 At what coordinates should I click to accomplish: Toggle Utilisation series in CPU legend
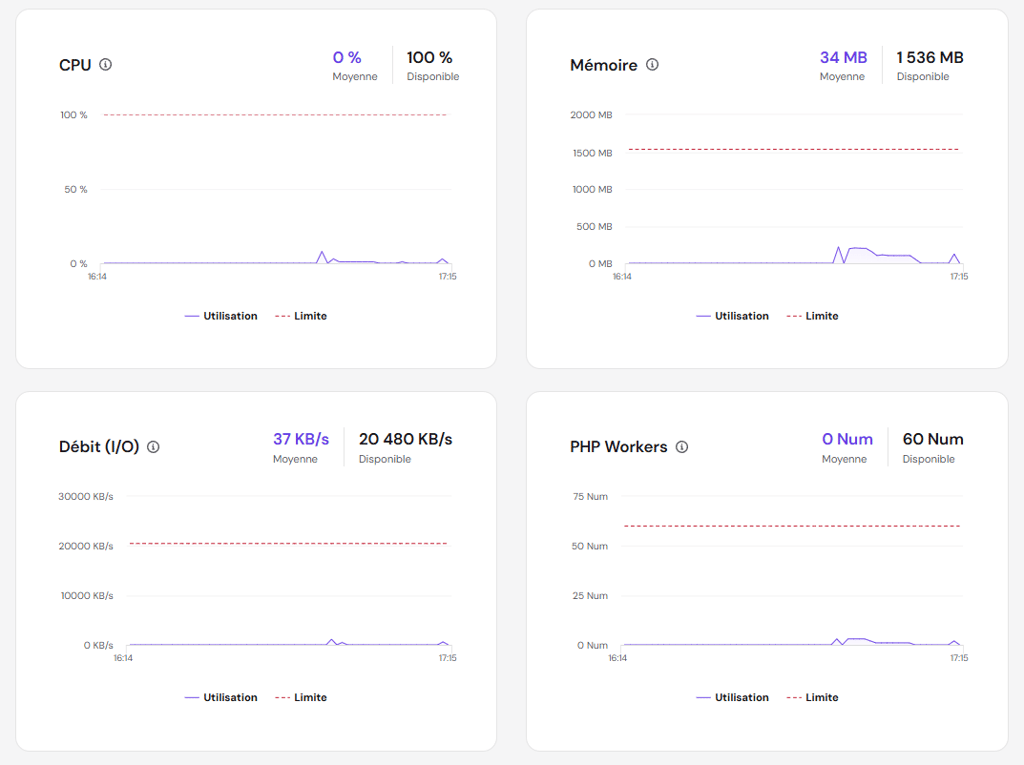(221, 316)
